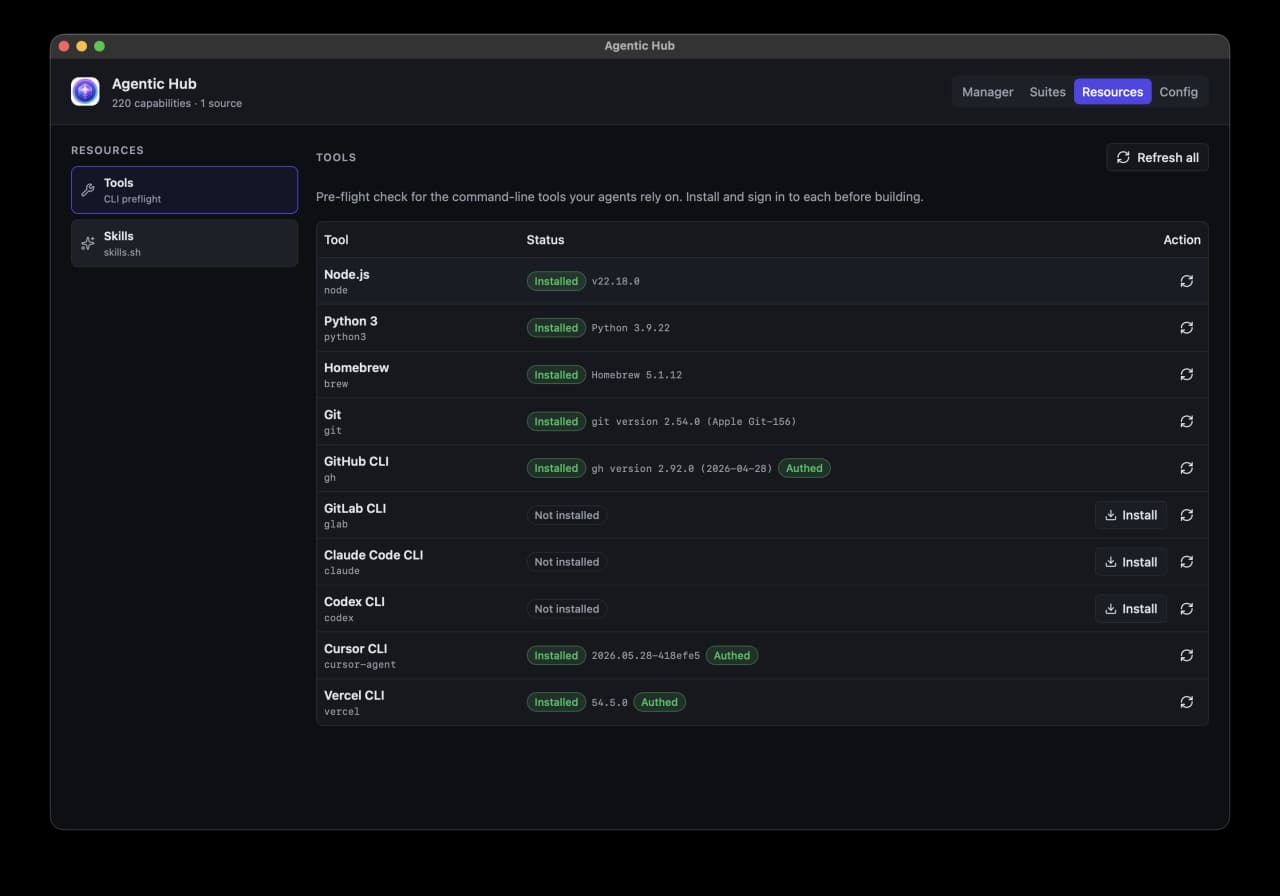Image resolution: width=1280 pixels, height=896 pixels.
Task: Open Skills skills.sh in sidebar
Action: [184, 243]
